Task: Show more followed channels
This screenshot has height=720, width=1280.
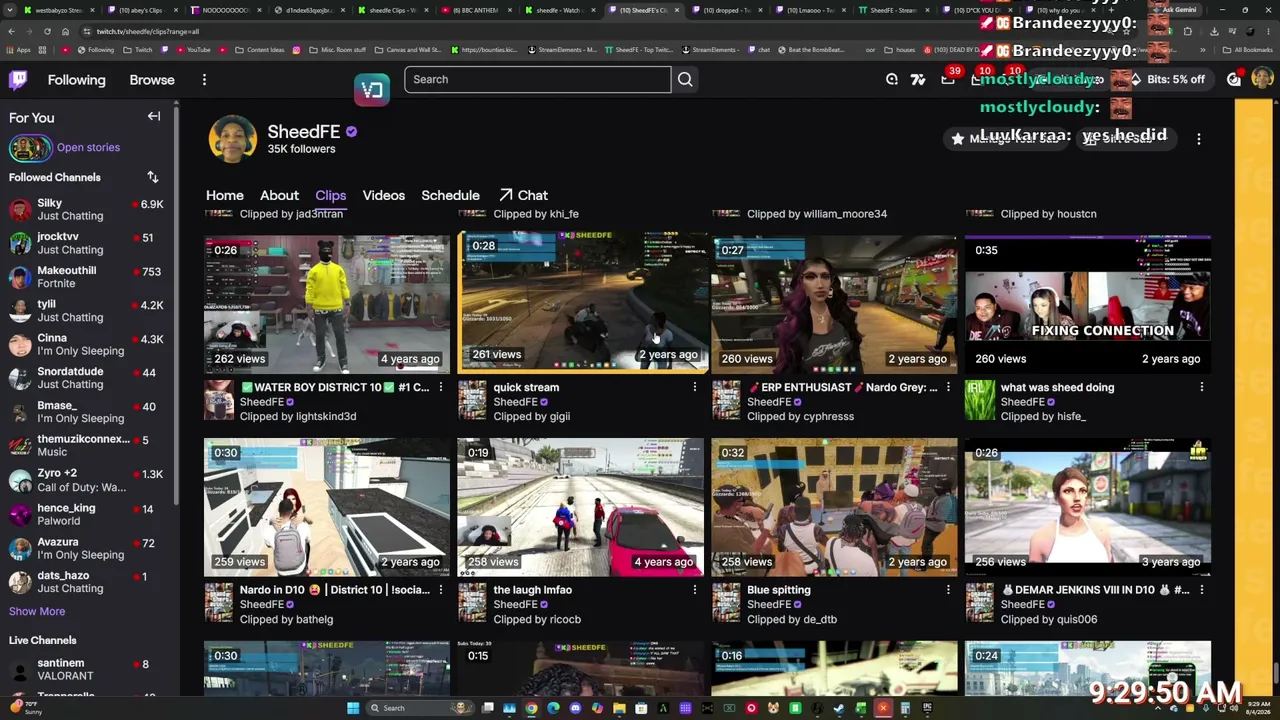Action: point(37,611)
